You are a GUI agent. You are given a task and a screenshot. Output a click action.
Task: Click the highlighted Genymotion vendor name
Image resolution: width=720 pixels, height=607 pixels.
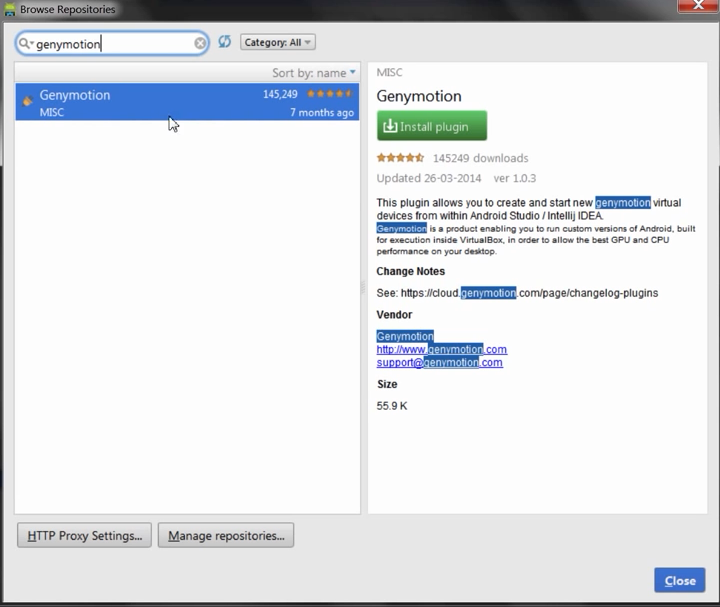[x=405, y=336]
